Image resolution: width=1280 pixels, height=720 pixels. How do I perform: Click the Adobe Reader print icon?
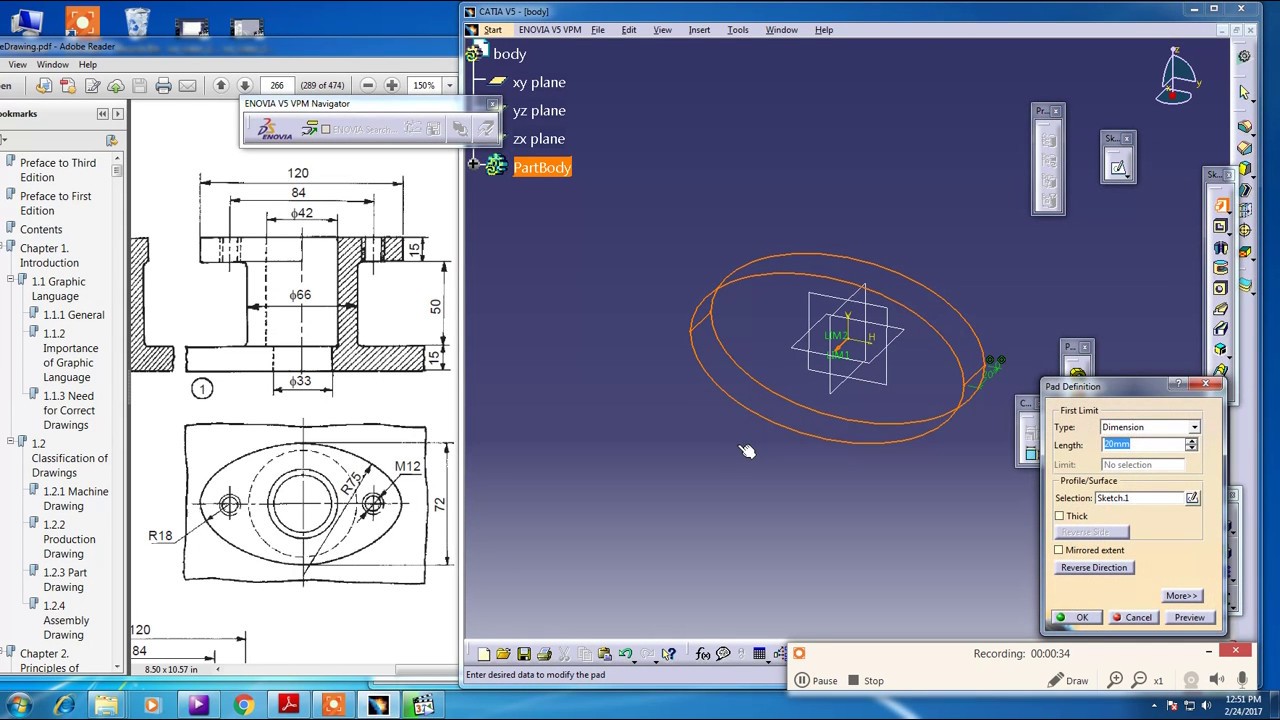pyautogui.click(x=163, y=86)
